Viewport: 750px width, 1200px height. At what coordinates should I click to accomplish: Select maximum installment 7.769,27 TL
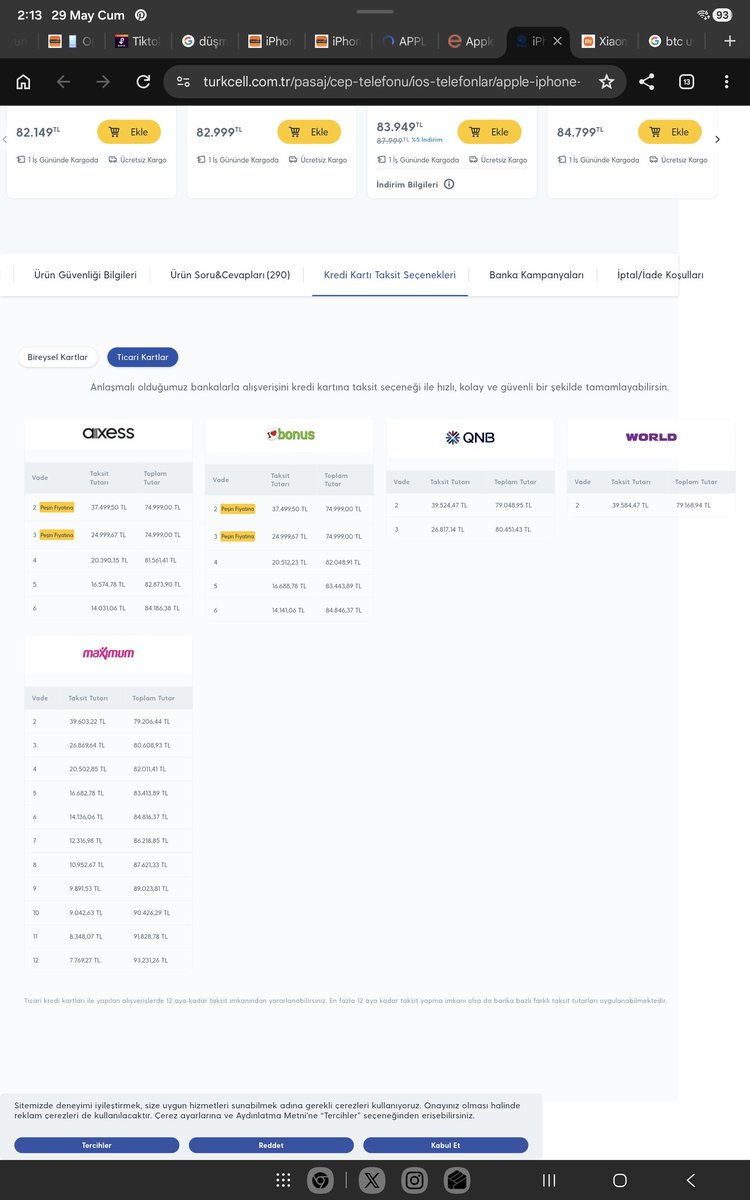click(x=85, y=960)
